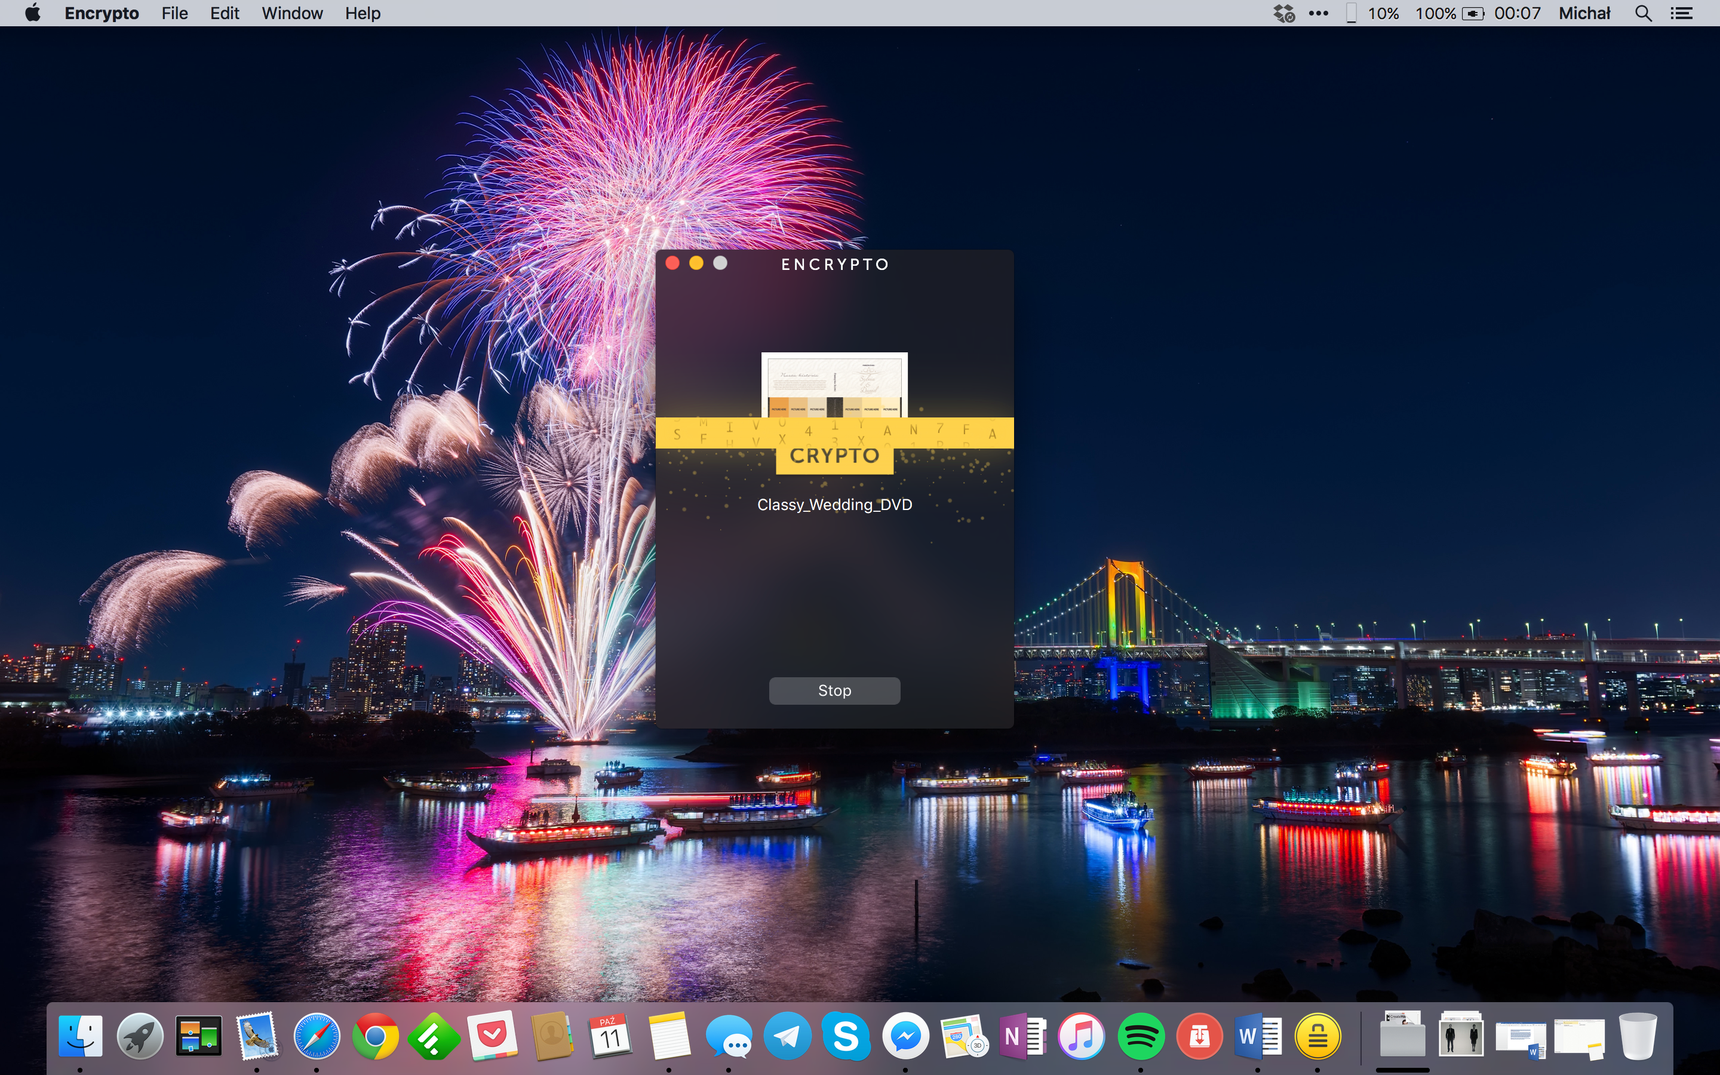Open the Encrypto application menu
This screenshot has width=1720, height=1075.
coord(102,13)
